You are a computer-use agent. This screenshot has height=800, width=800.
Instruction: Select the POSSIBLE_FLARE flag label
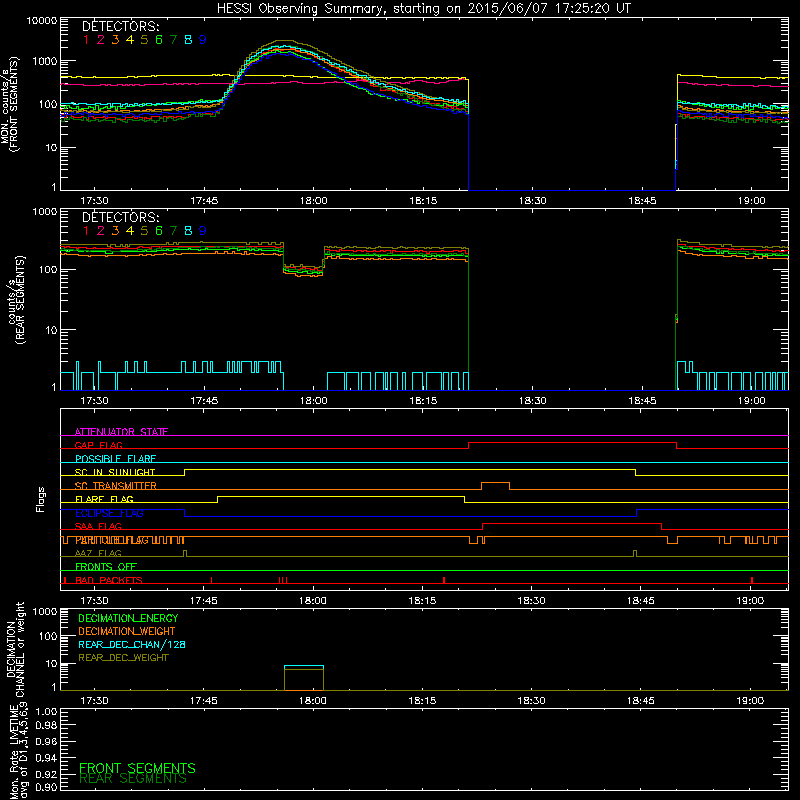(x=115, y=458)
